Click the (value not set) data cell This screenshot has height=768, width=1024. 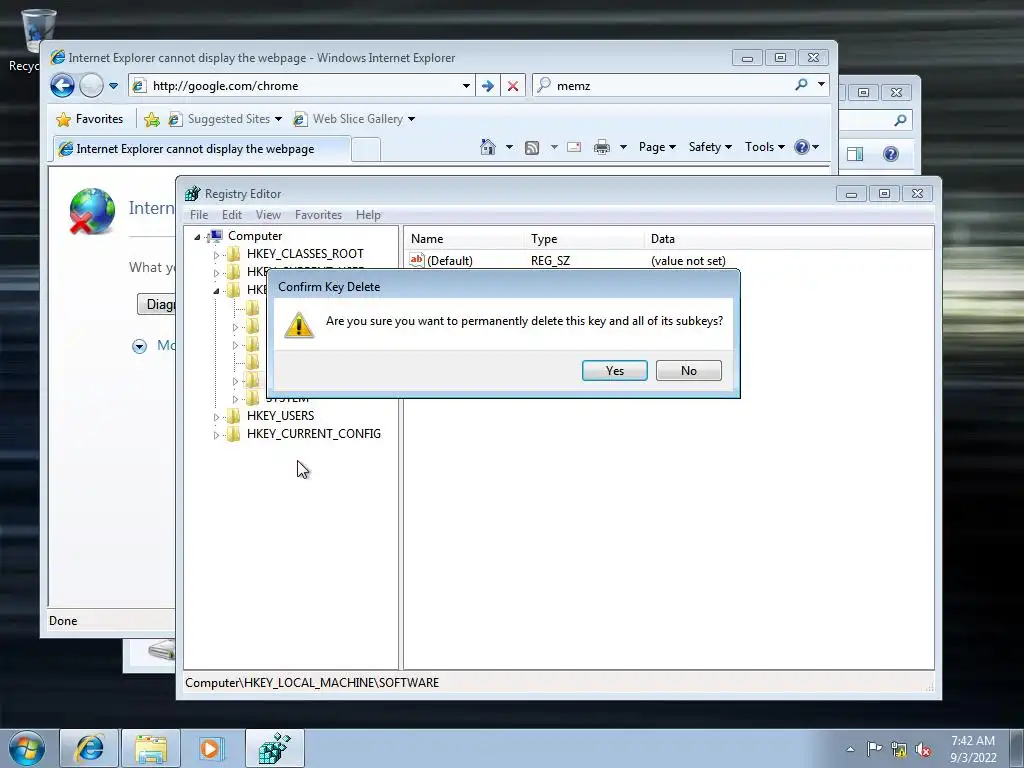pyautogui.click(x=688, y=261)
